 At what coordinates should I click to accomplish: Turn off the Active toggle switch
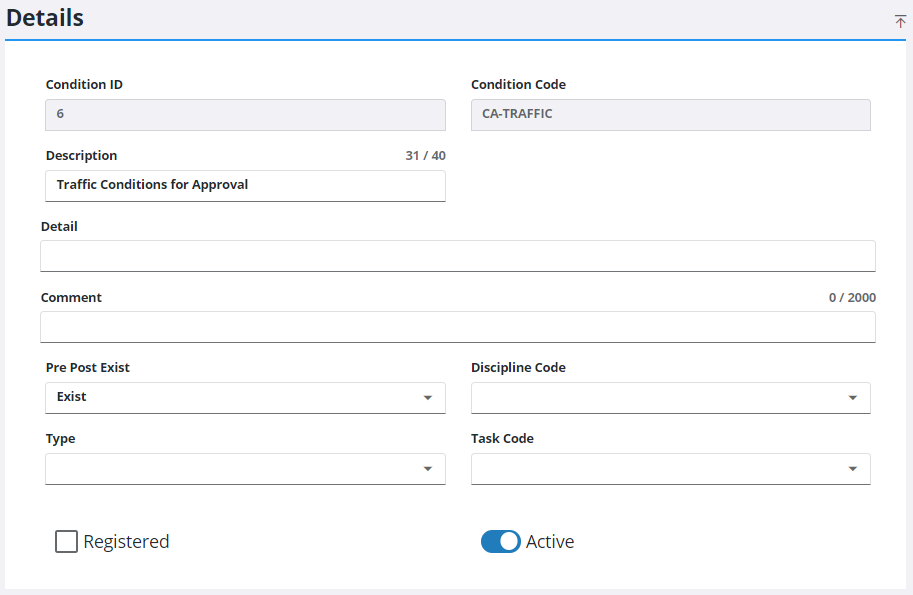[500, 542]
